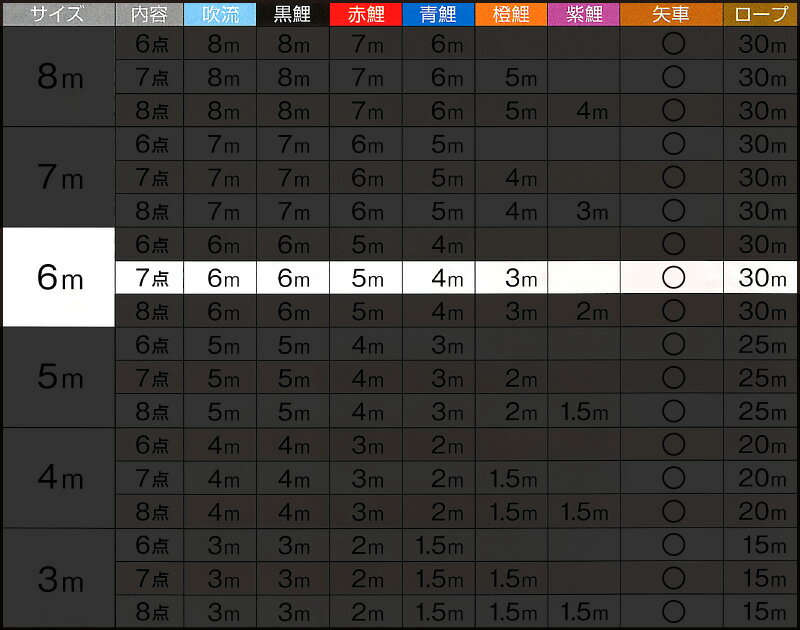Screen dimensions: 800x630
Task: Click the 8m size group cell
Action: pos(57,77)
